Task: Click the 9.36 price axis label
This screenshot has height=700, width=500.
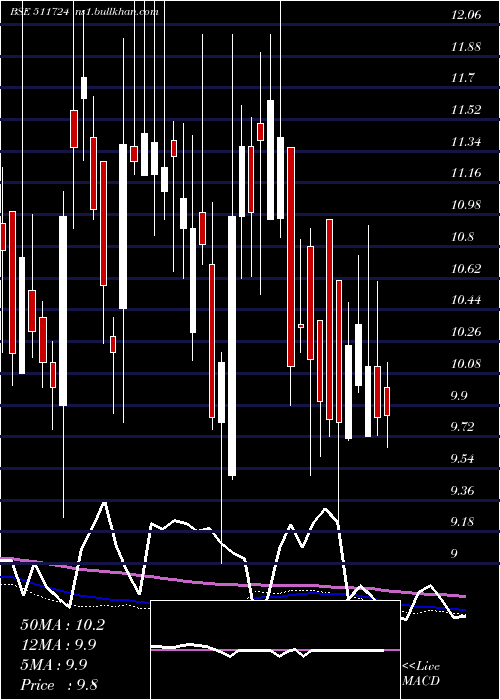Action: (462, 490)
